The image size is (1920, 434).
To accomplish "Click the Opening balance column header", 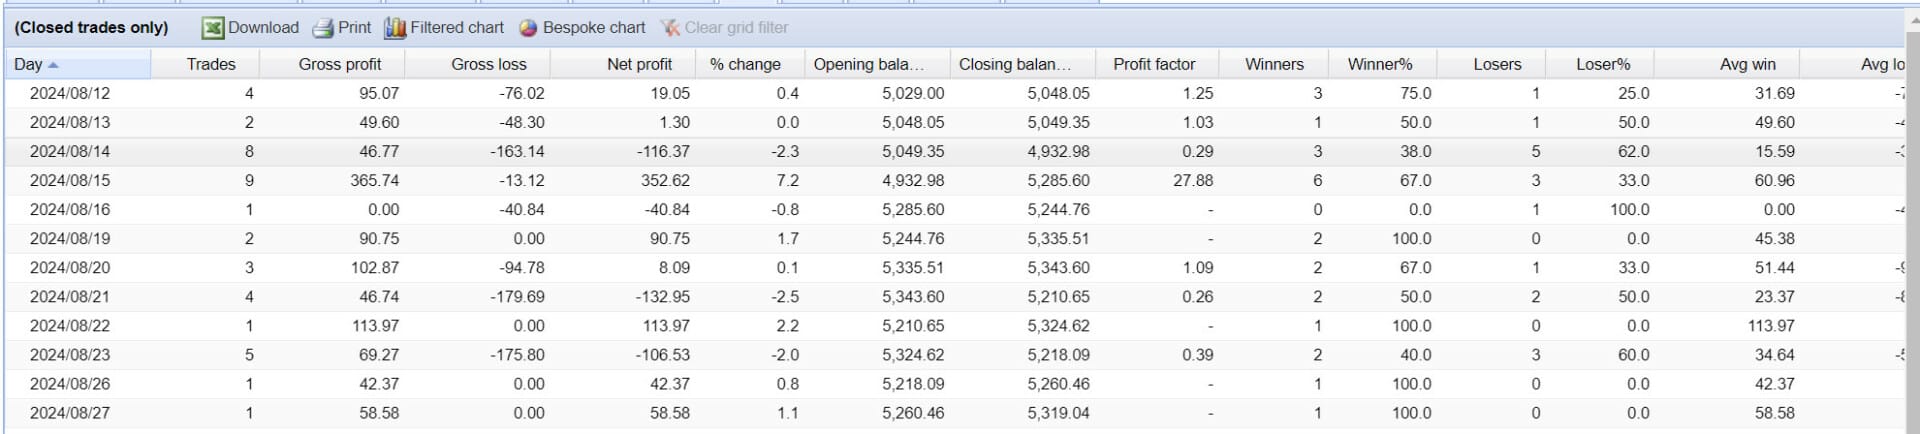I will 868,64.
